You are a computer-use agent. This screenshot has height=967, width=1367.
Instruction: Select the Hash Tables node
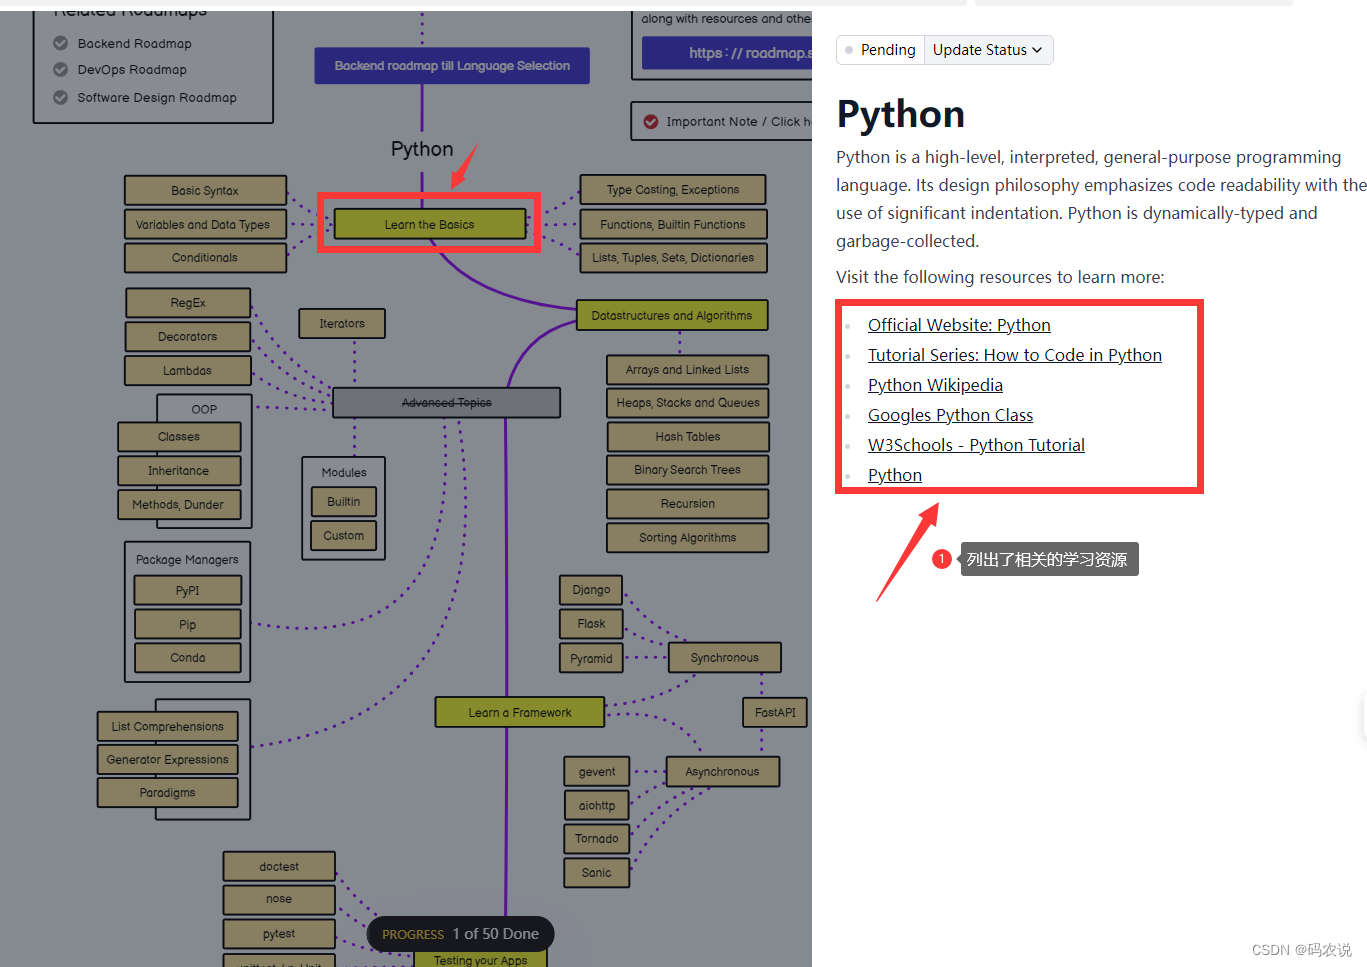688,436
